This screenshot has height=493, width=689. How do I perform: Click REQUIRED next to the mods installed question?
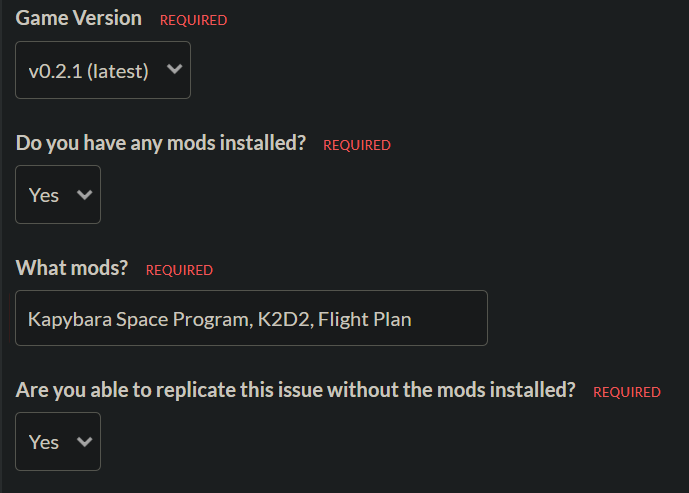click(x=356, y=145)
